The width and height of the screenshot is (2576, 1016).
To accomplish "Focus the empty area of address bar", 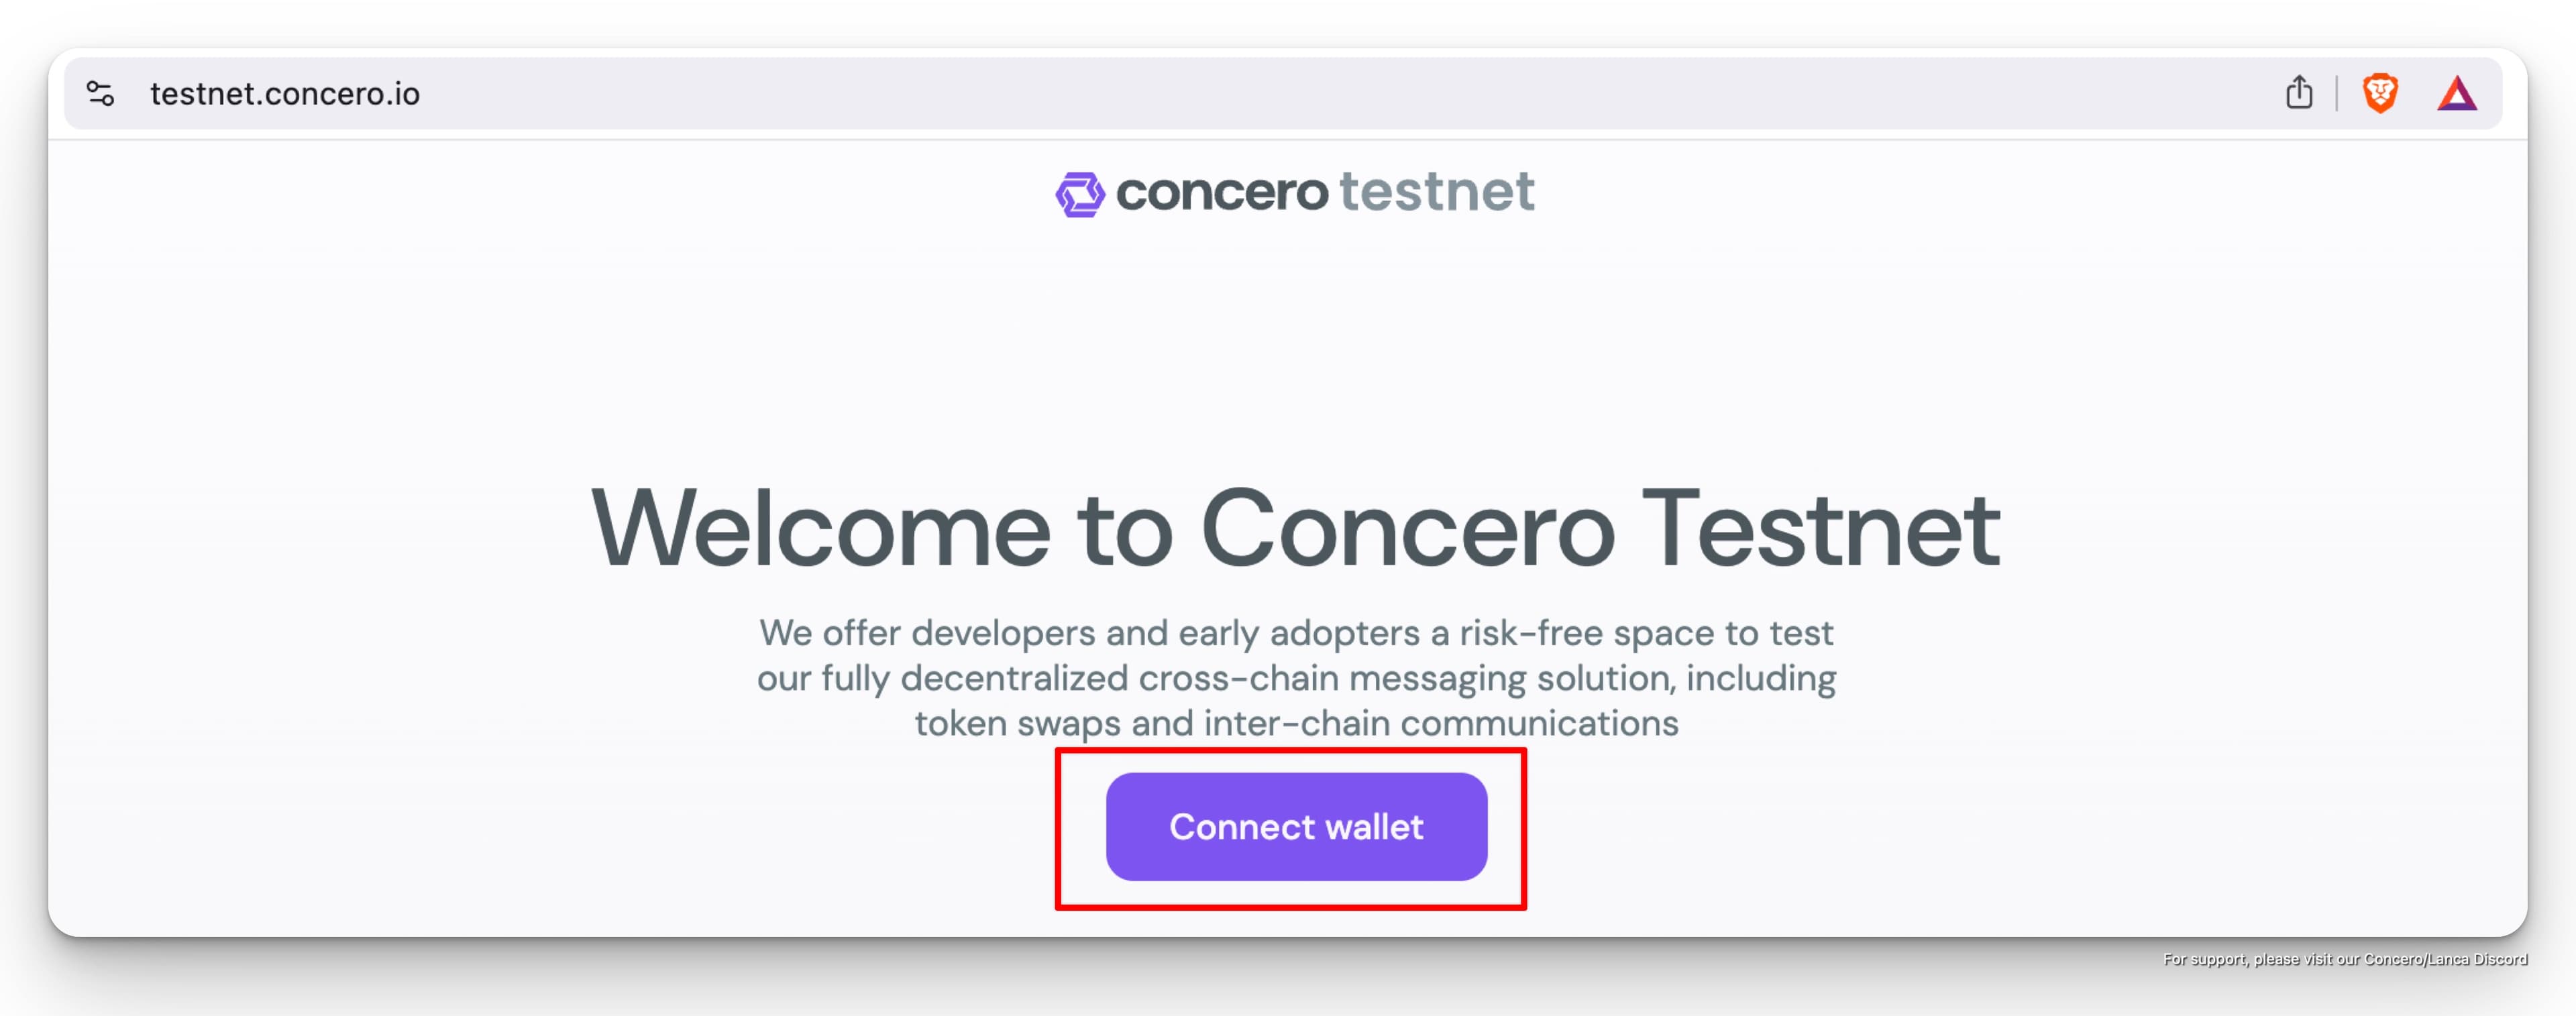I will (1300, 94).
